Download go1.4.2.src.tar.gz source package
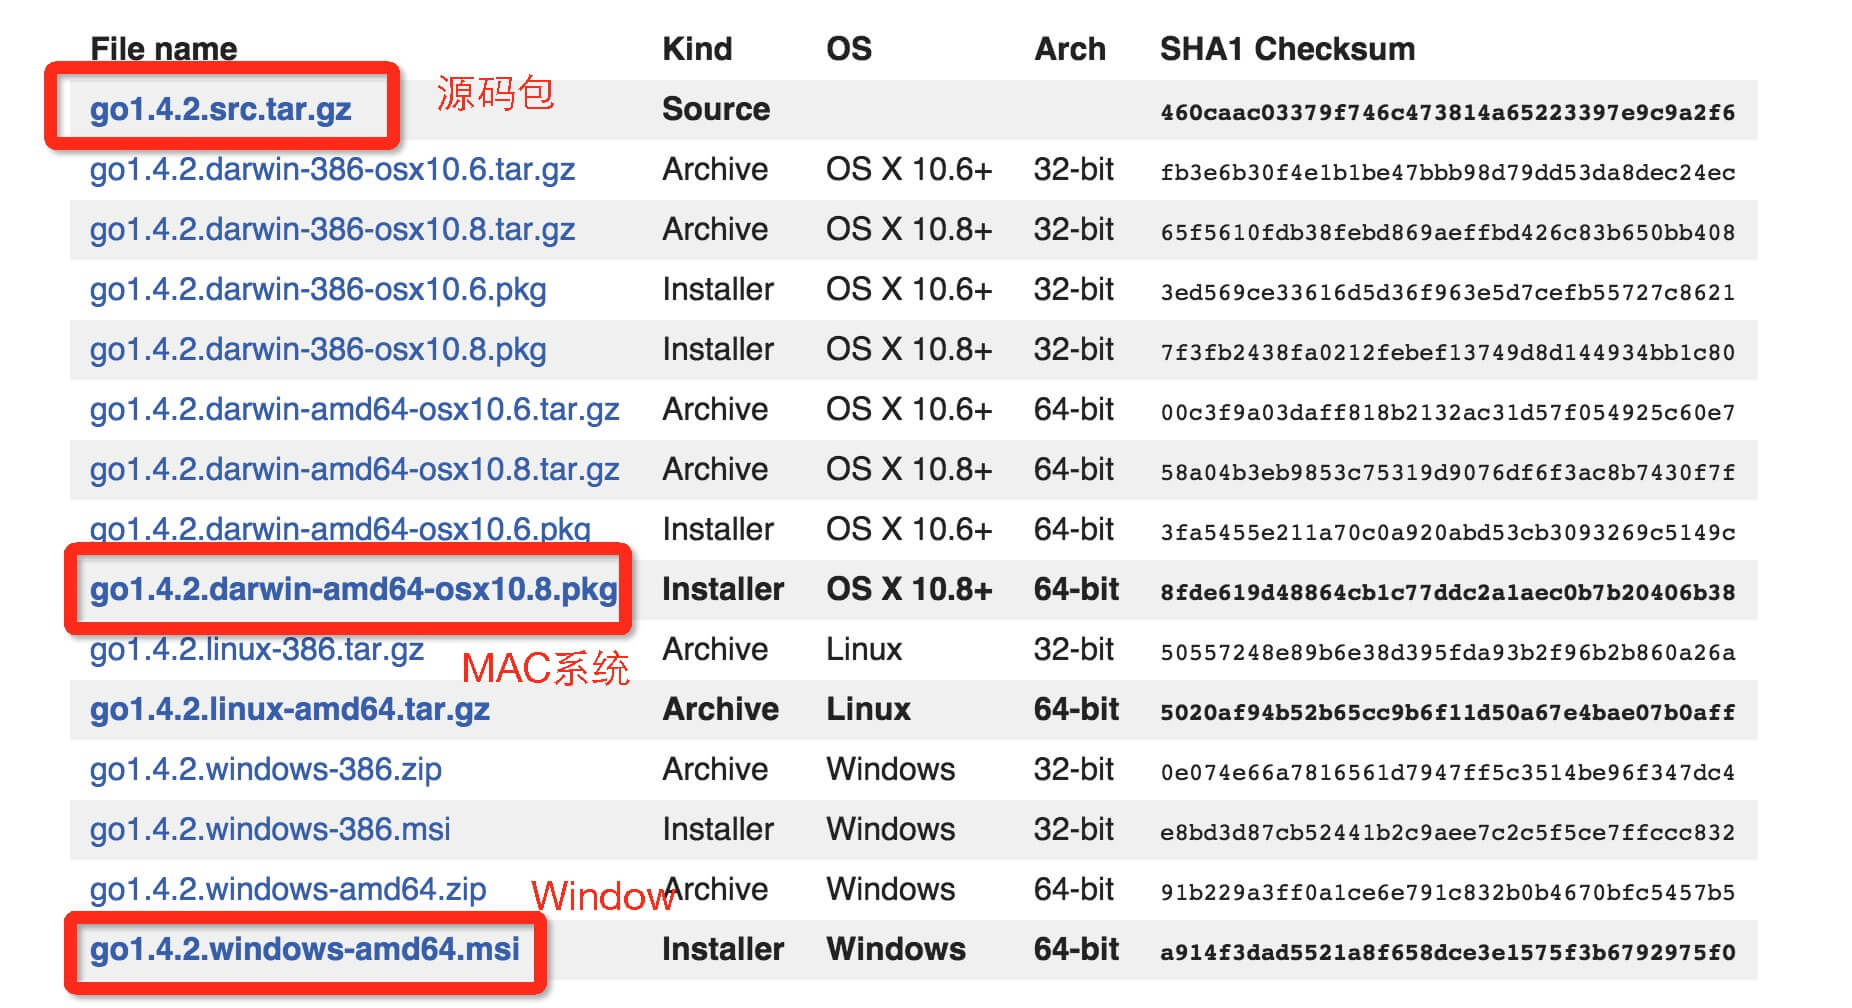1852x1008 pixels. point(220,109)
